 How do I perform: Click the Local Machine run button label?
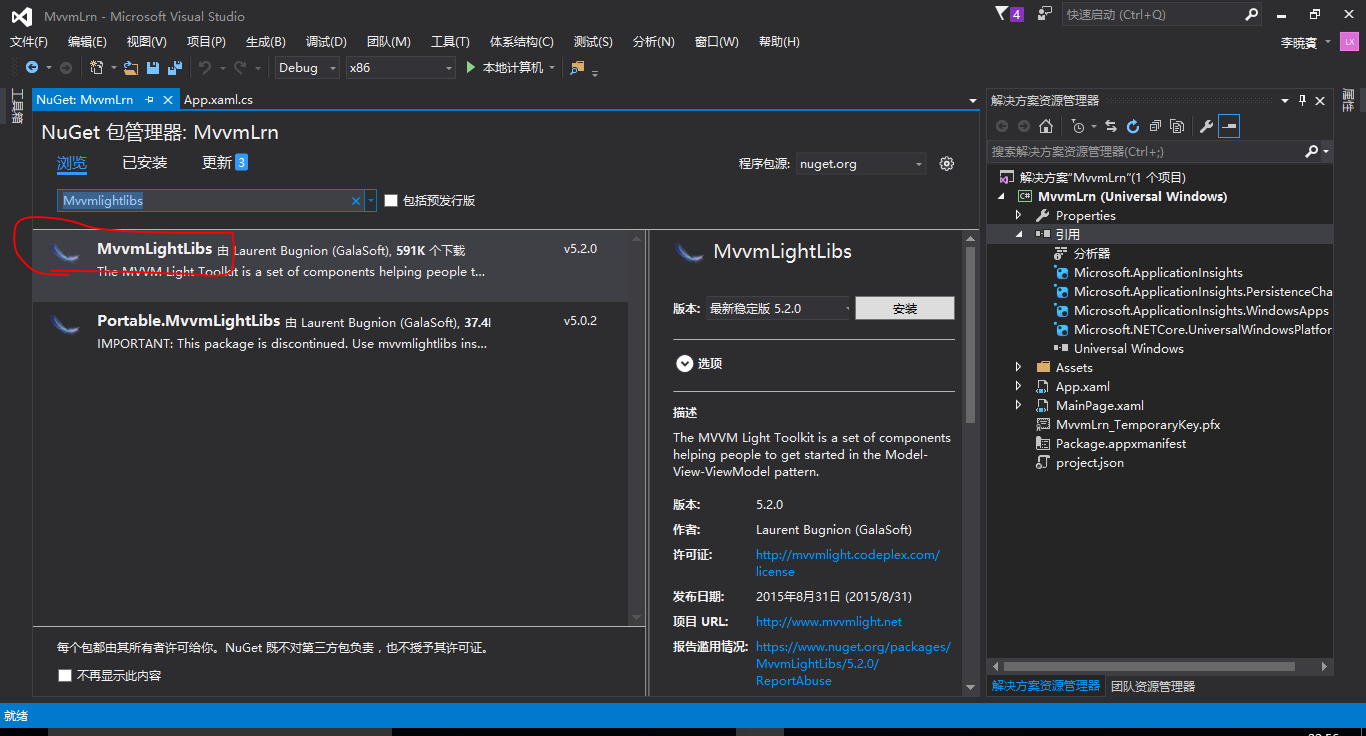click(x=513, y=68)
